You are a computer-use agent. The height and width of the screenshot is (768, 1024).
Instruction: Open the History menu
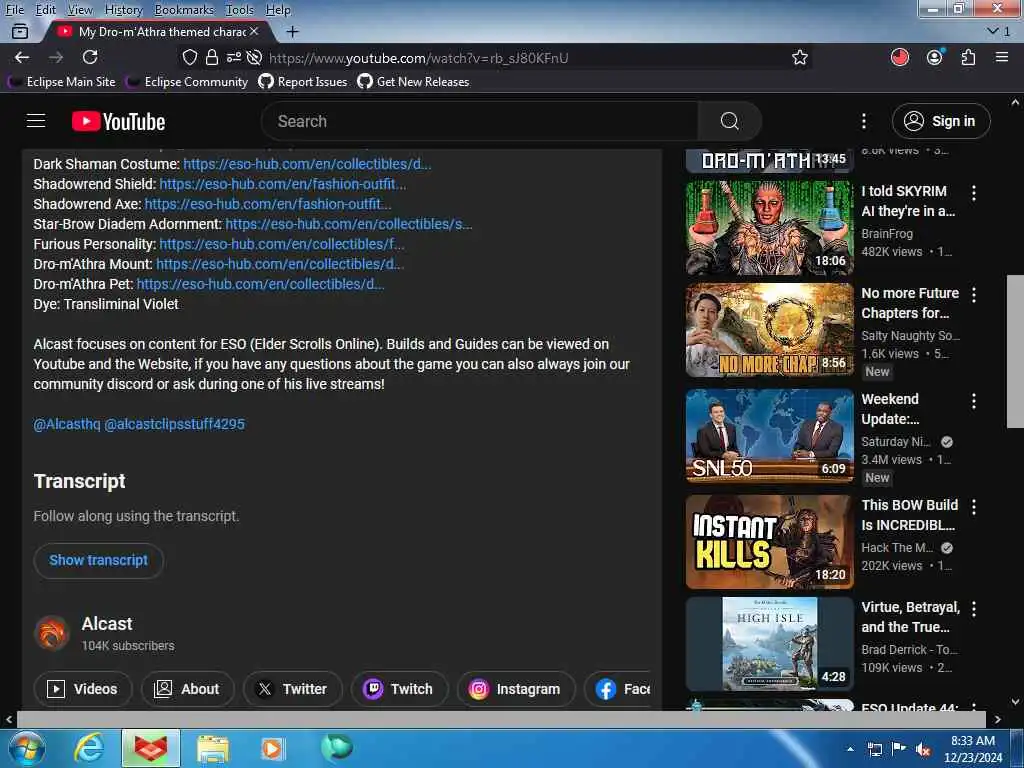123,10
